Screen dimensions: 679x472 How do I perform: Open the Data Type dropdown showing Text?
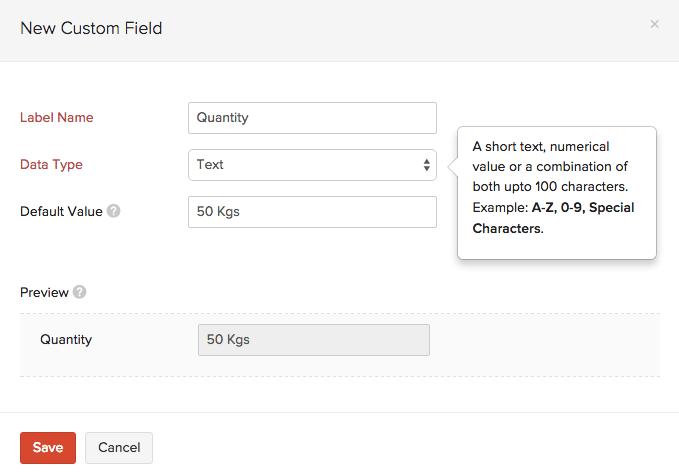(x=311, y=165)
